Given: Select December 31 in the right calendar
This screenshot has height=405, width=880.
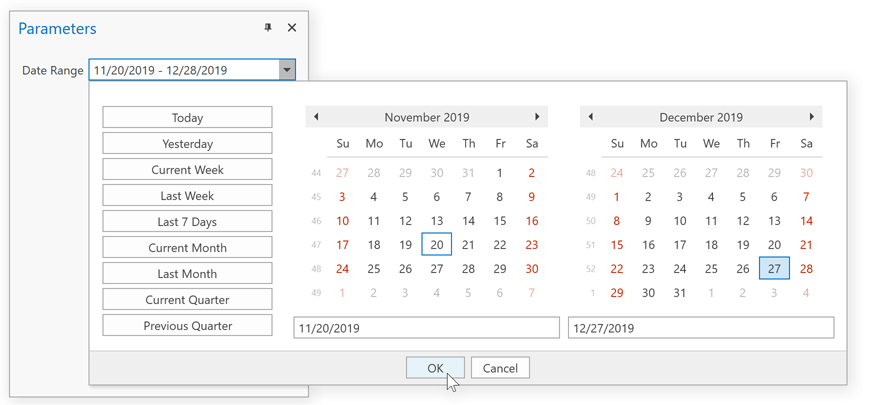Looking at the screenshot, I should click(680, 293).
